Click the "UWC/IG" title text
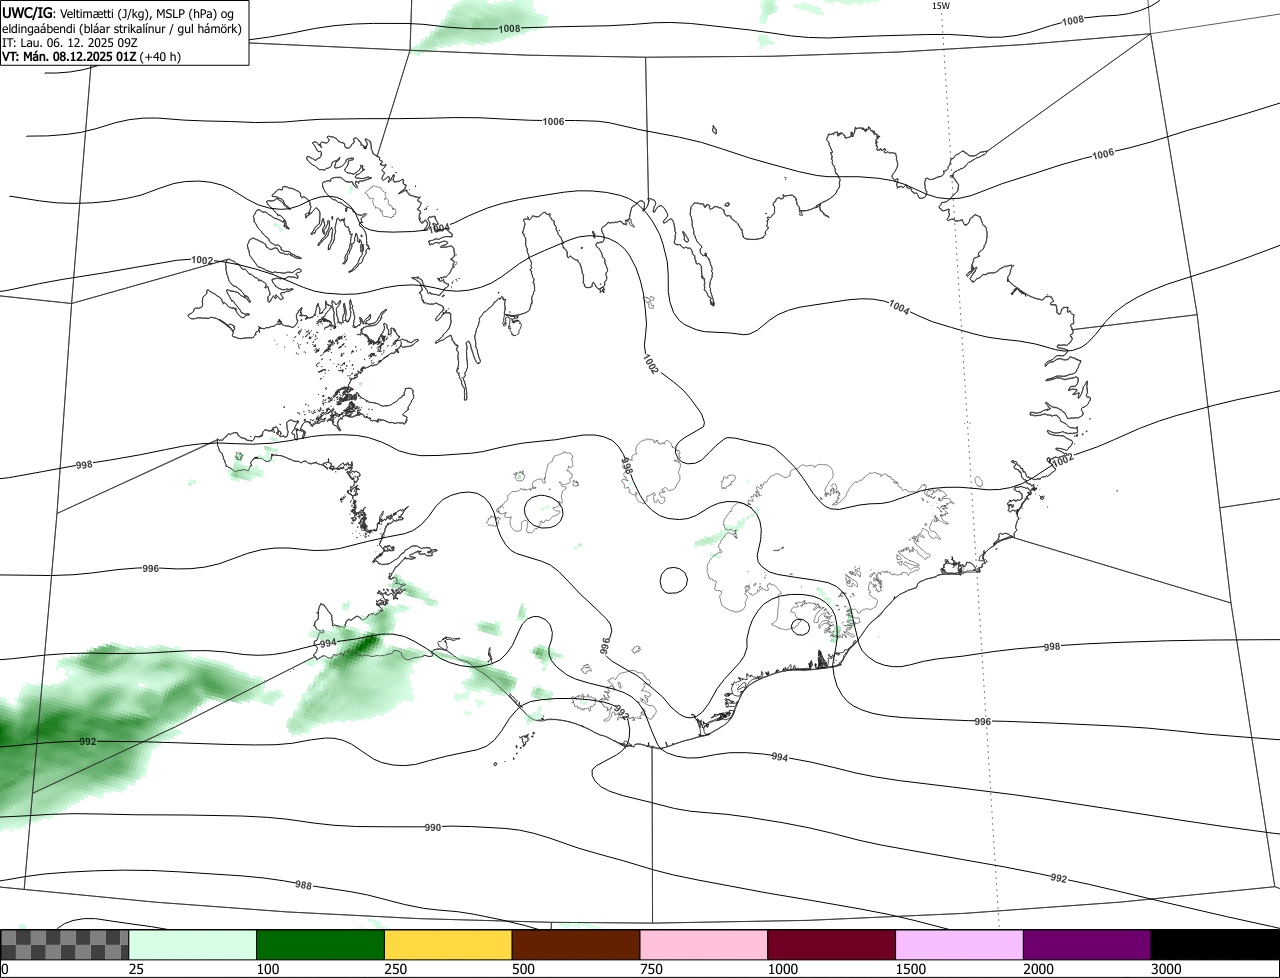Screen dimensions: 1280x978 coord(28,12)
